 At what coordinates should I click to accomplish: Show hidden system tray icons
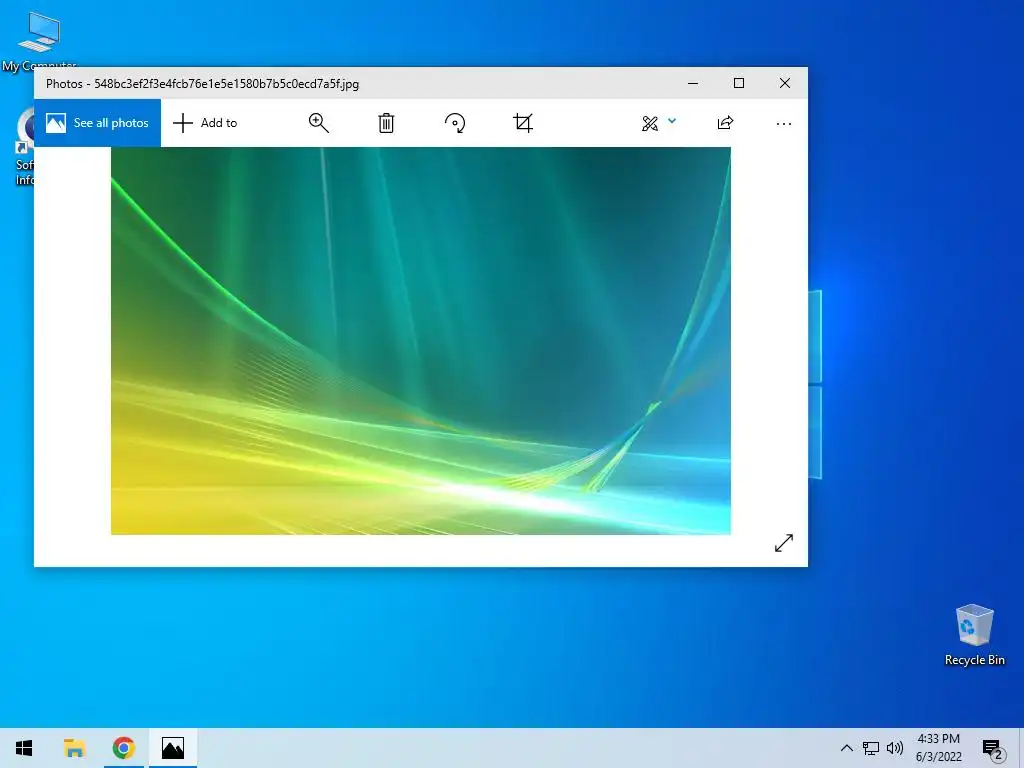point(846,748)
